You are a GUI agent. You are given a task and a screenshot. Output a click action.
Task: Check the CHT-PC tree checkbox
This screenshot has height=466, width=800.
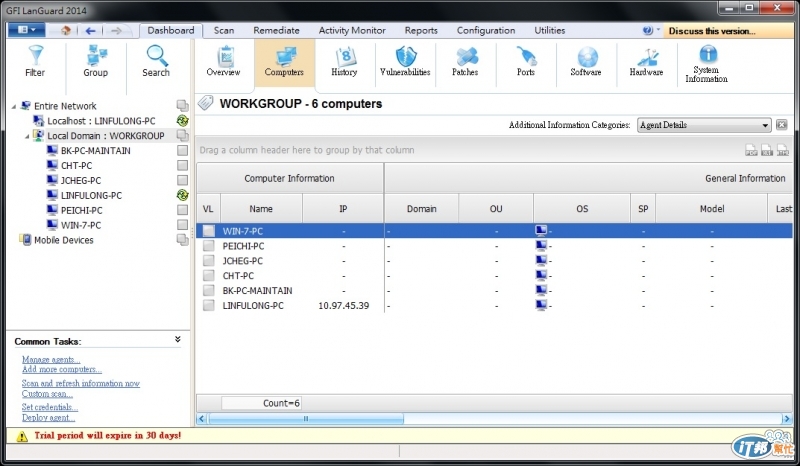[x=182, y=165]
